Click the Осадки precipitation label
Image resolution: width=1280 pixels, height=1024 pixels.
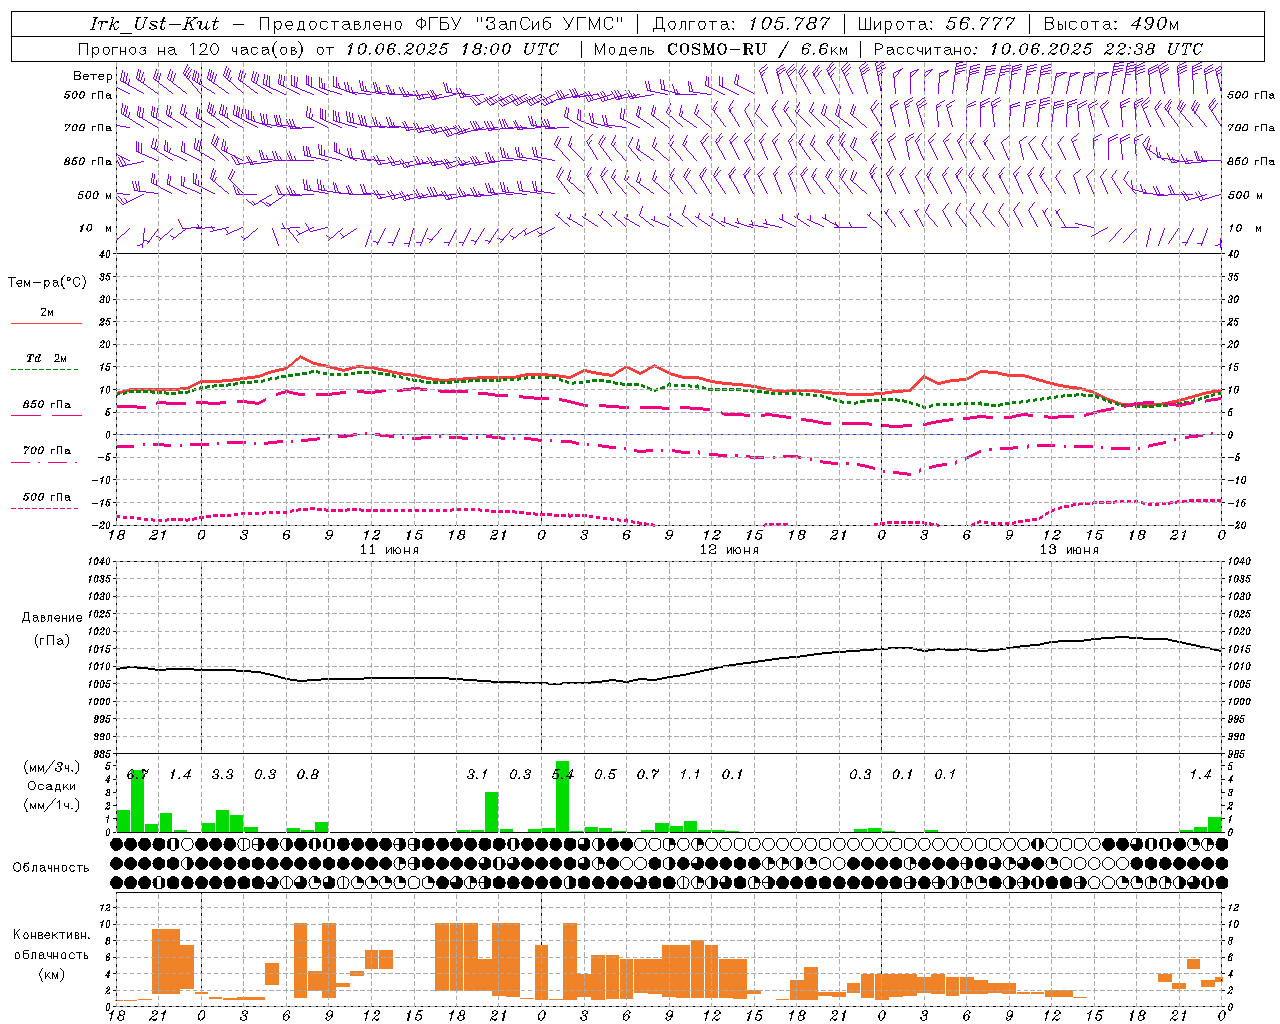[x=52, y=786]
